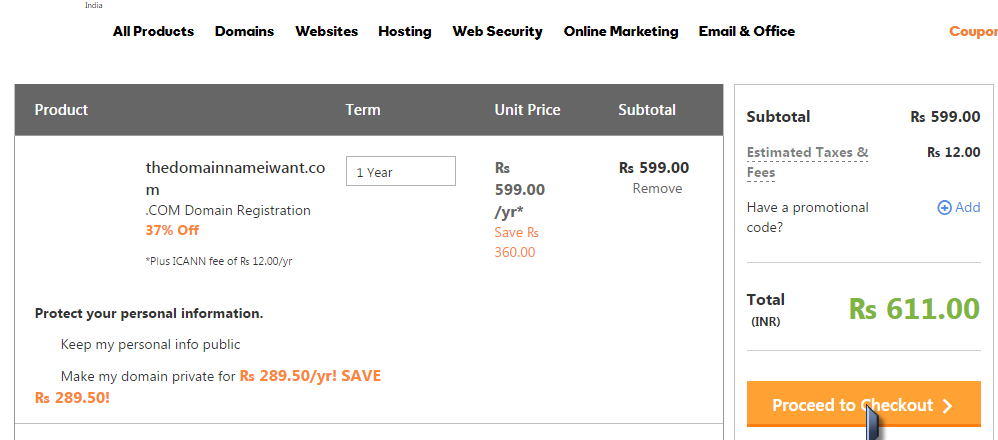Click the 37% Off discount label

point(172,231)
